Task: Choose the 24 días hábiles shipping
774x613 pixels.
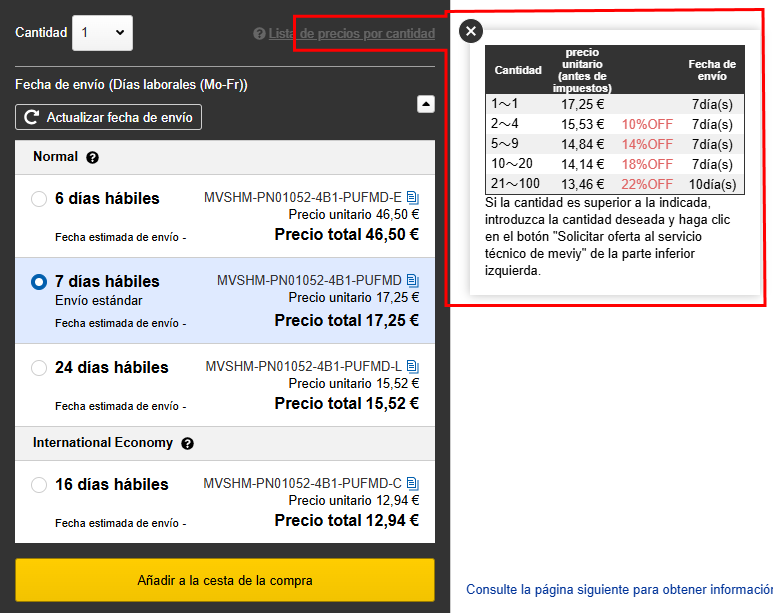Action: 39,368
